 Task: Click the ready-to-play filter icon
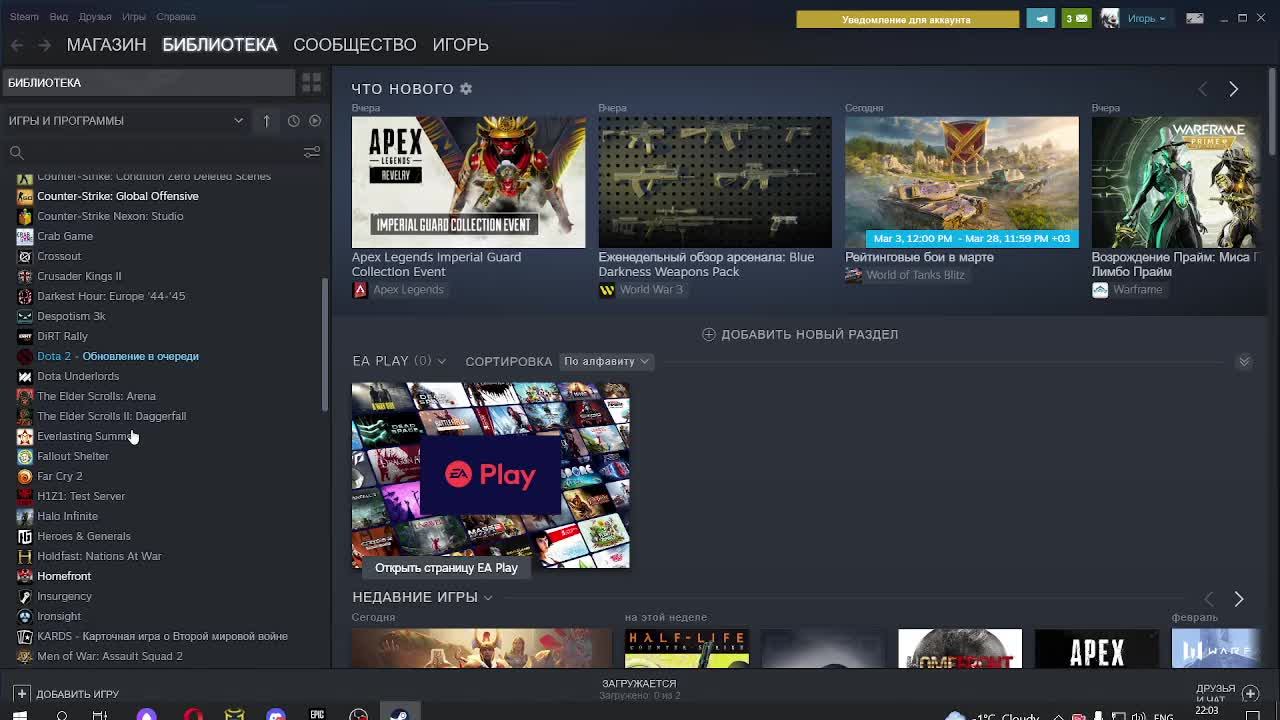coord(315,120)
